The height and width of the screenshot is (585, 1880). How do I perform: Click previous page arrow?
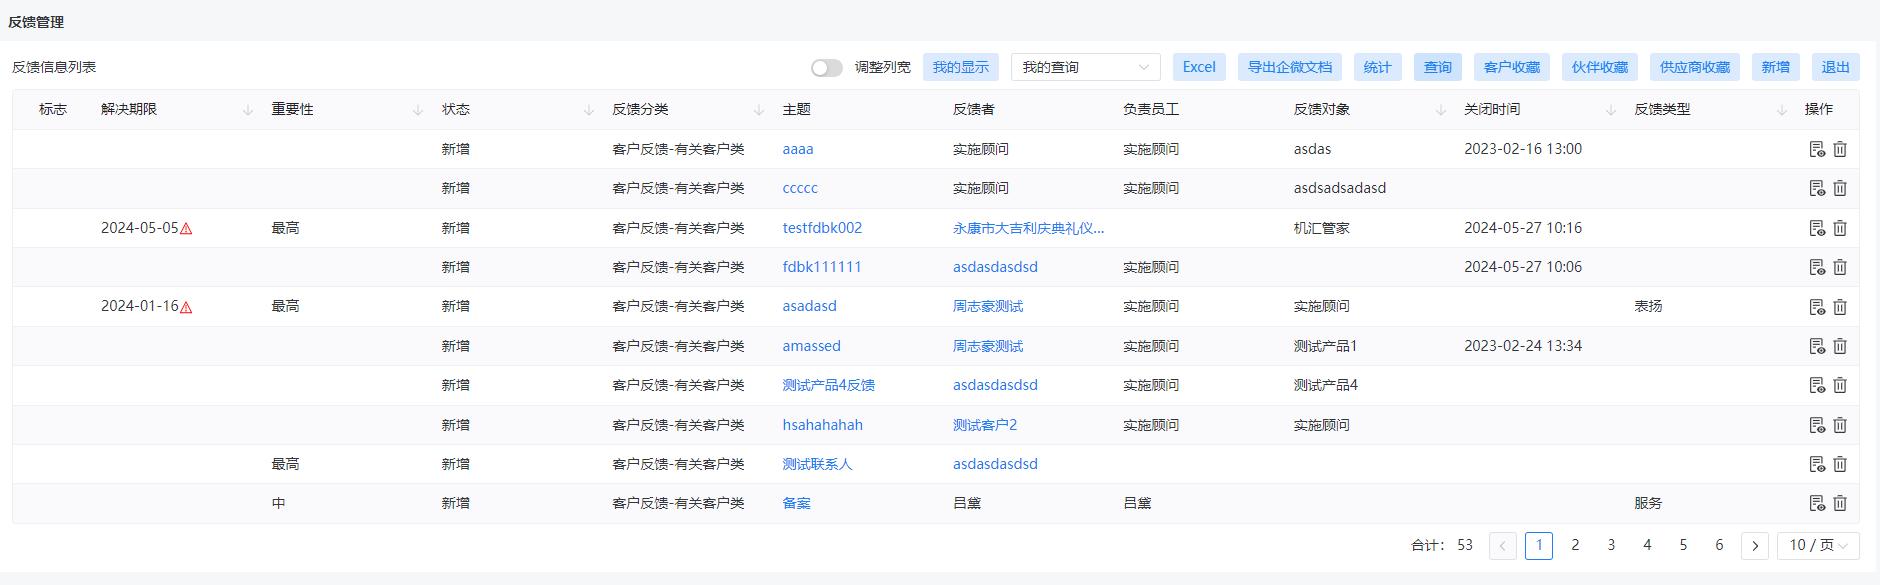pos(1503,545)
